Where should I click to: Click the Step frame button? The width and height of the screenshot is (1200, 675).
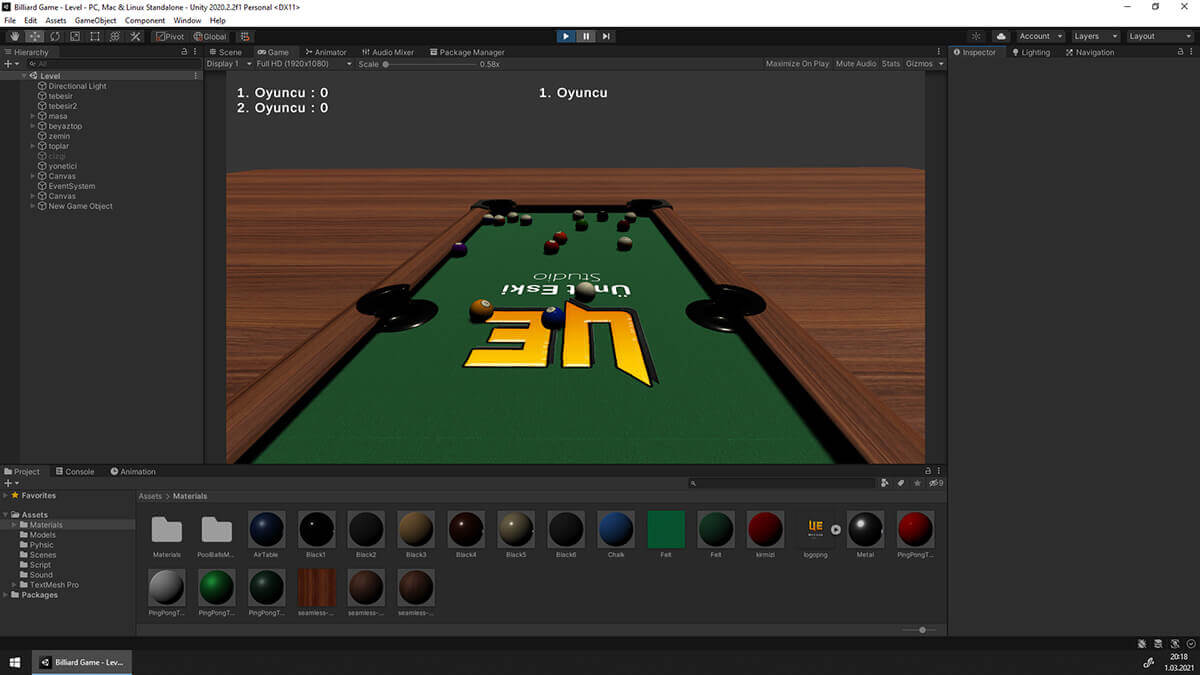click(x=606, y=36)
